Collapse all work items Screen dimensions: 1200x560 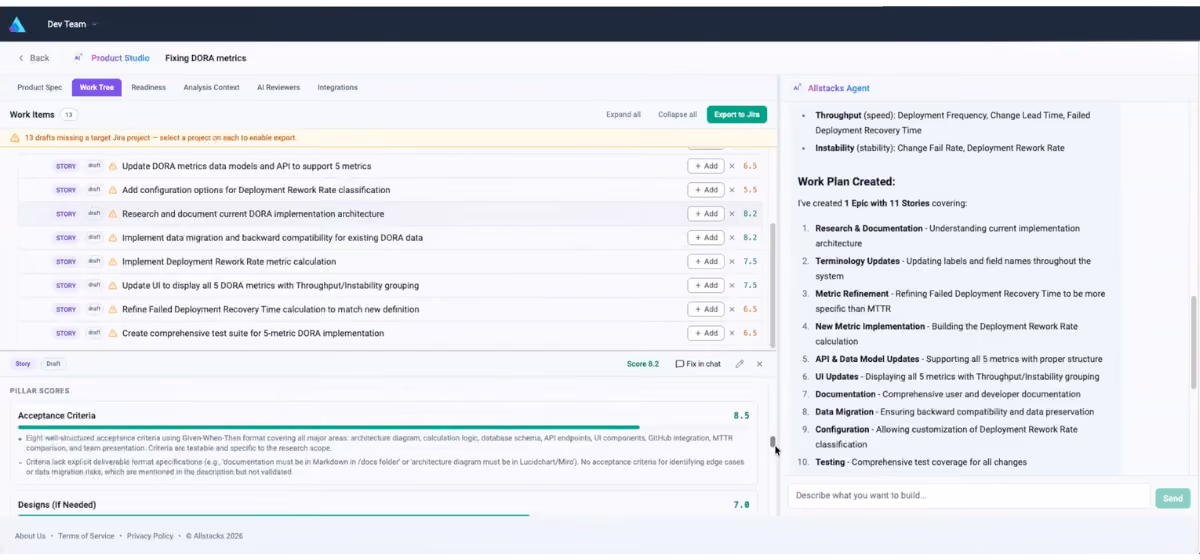[x=677, y=114]
